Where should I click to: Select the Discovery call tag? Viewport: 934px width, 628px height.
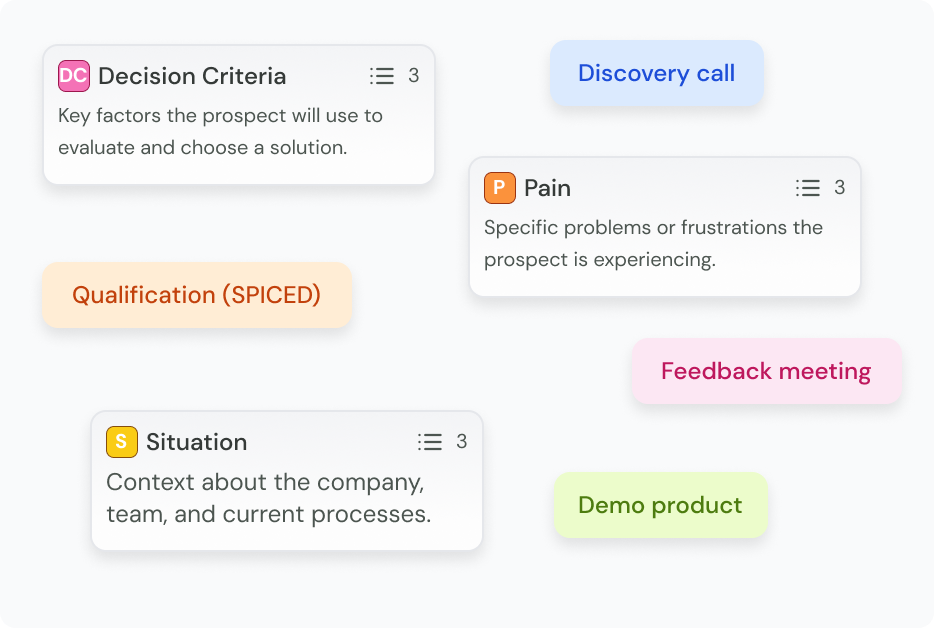656,73
